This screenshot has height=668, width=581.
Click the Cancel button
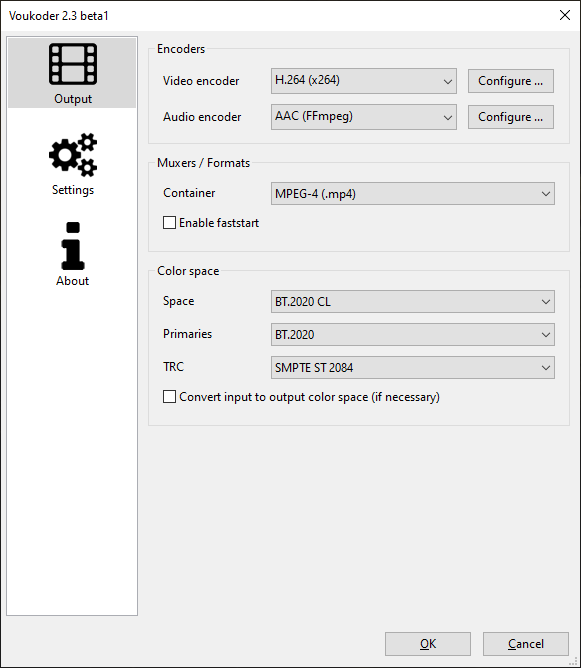[526, 644]
